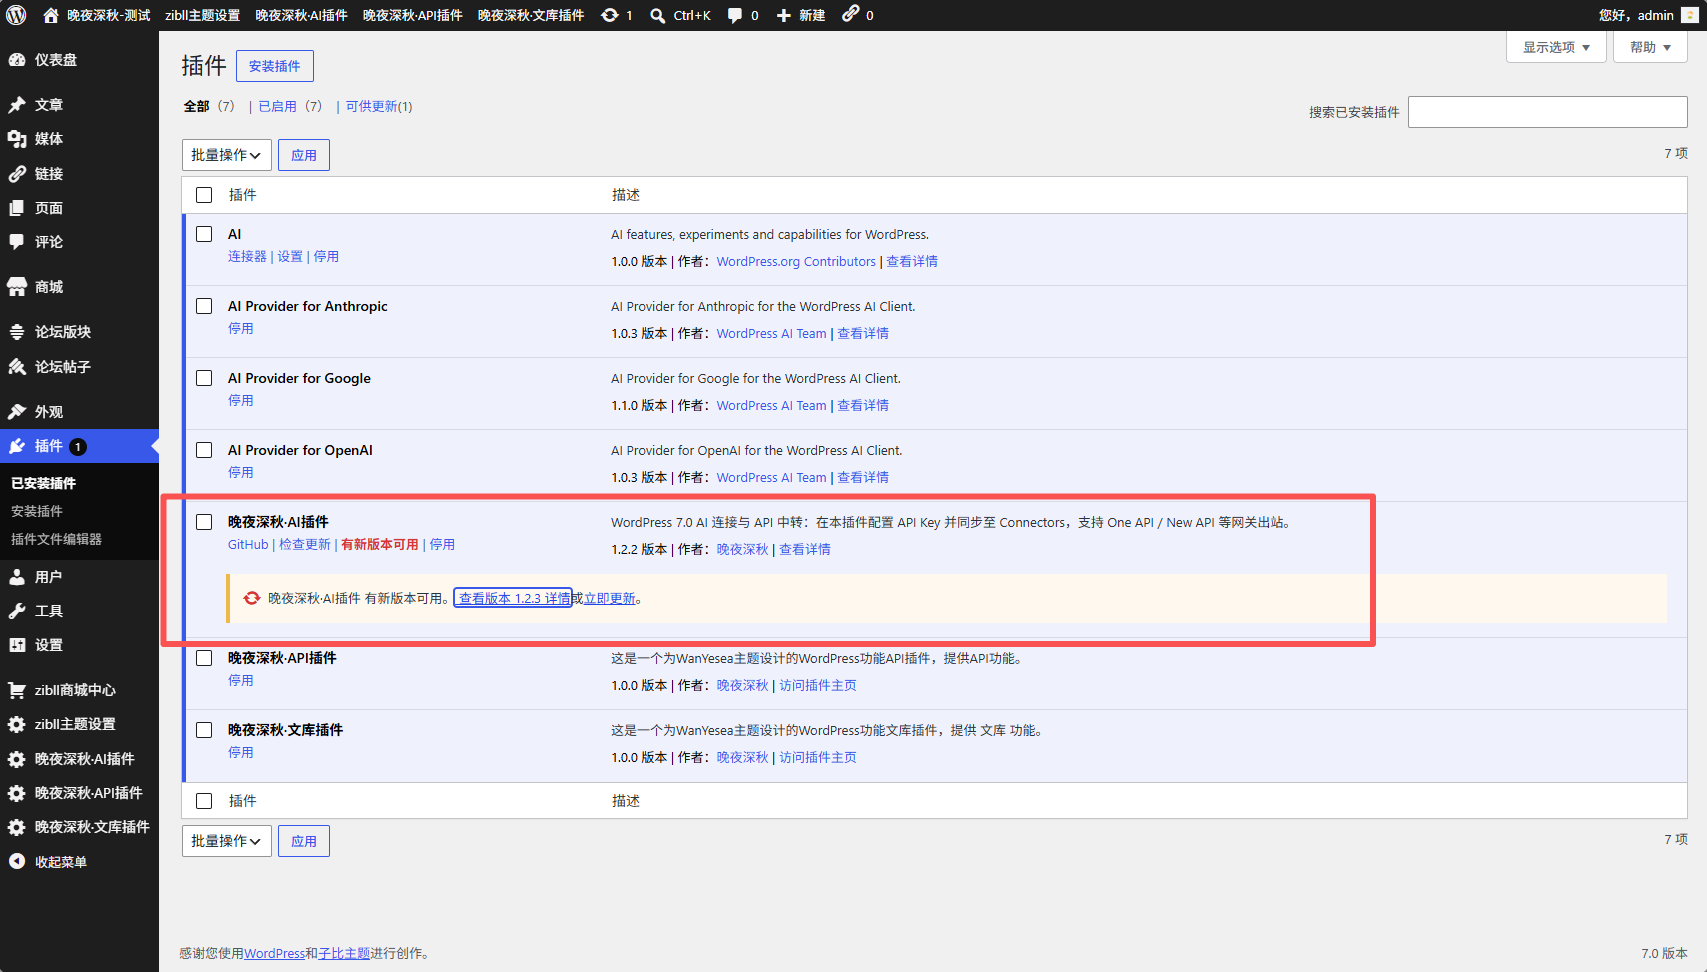This screenshot has height=972, width=1707.
Task: Open 访问插件主页 link for 晚夜深秋·文库插件
Action: pos(818,757)
